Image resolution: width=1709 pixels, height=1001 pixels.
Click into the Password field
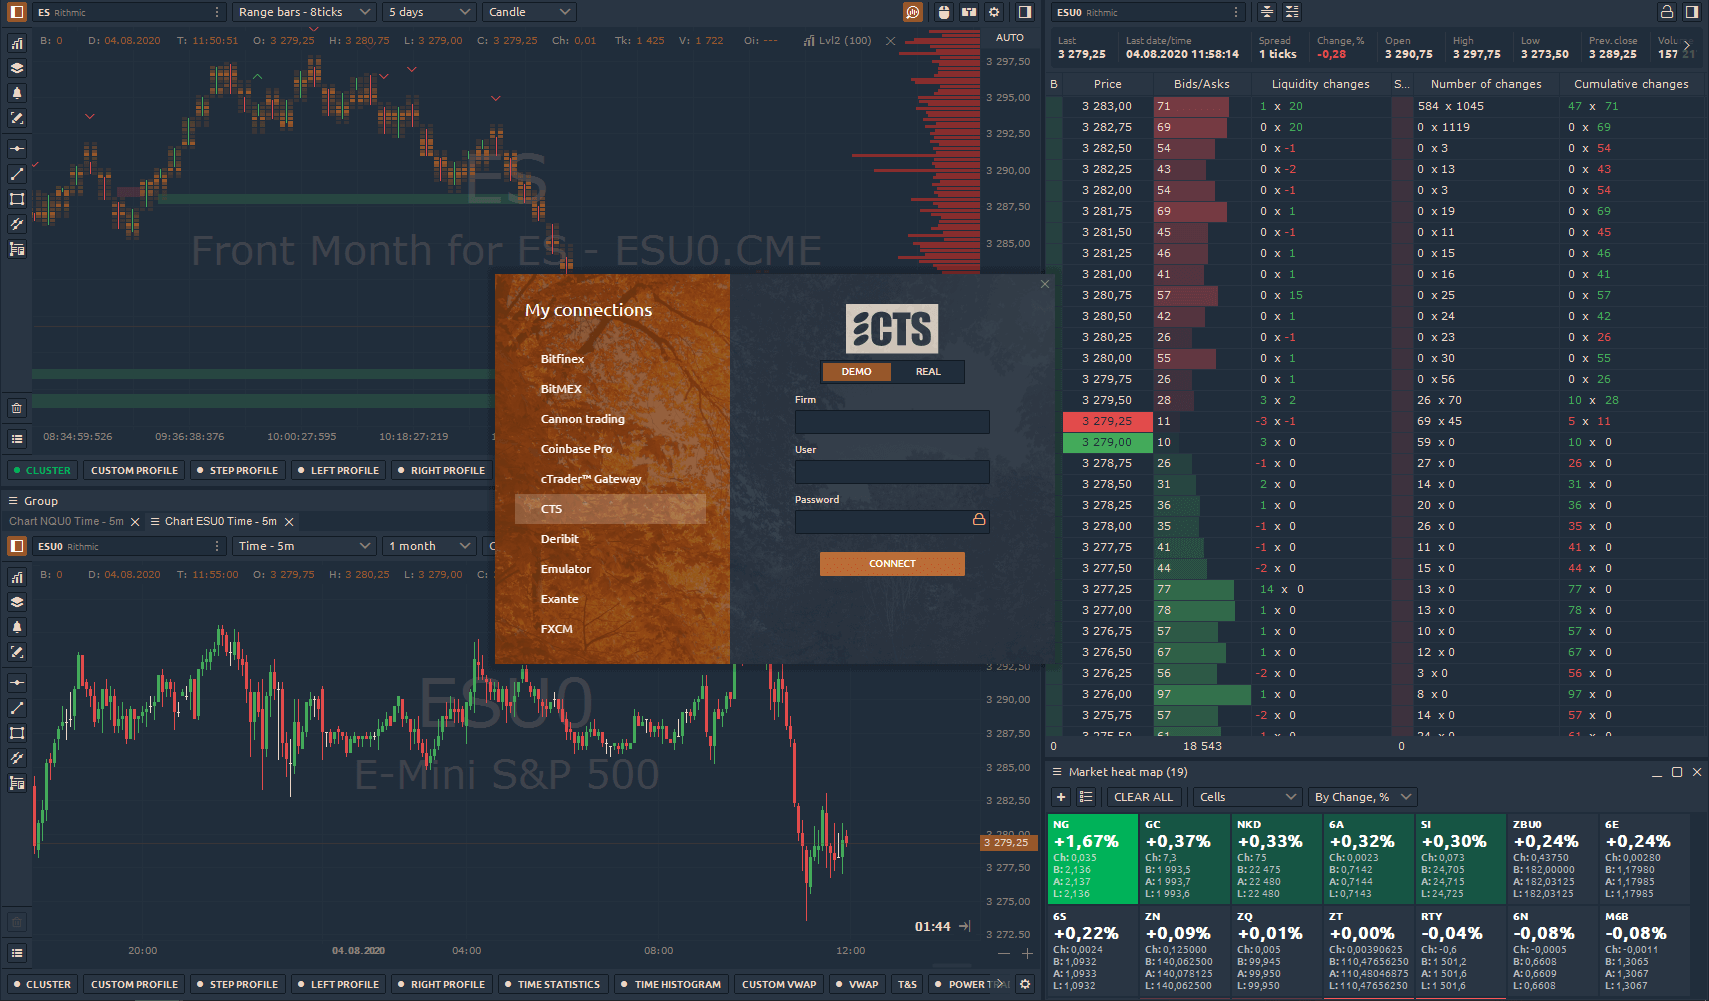pyautogui.click(x=892, y=522)
